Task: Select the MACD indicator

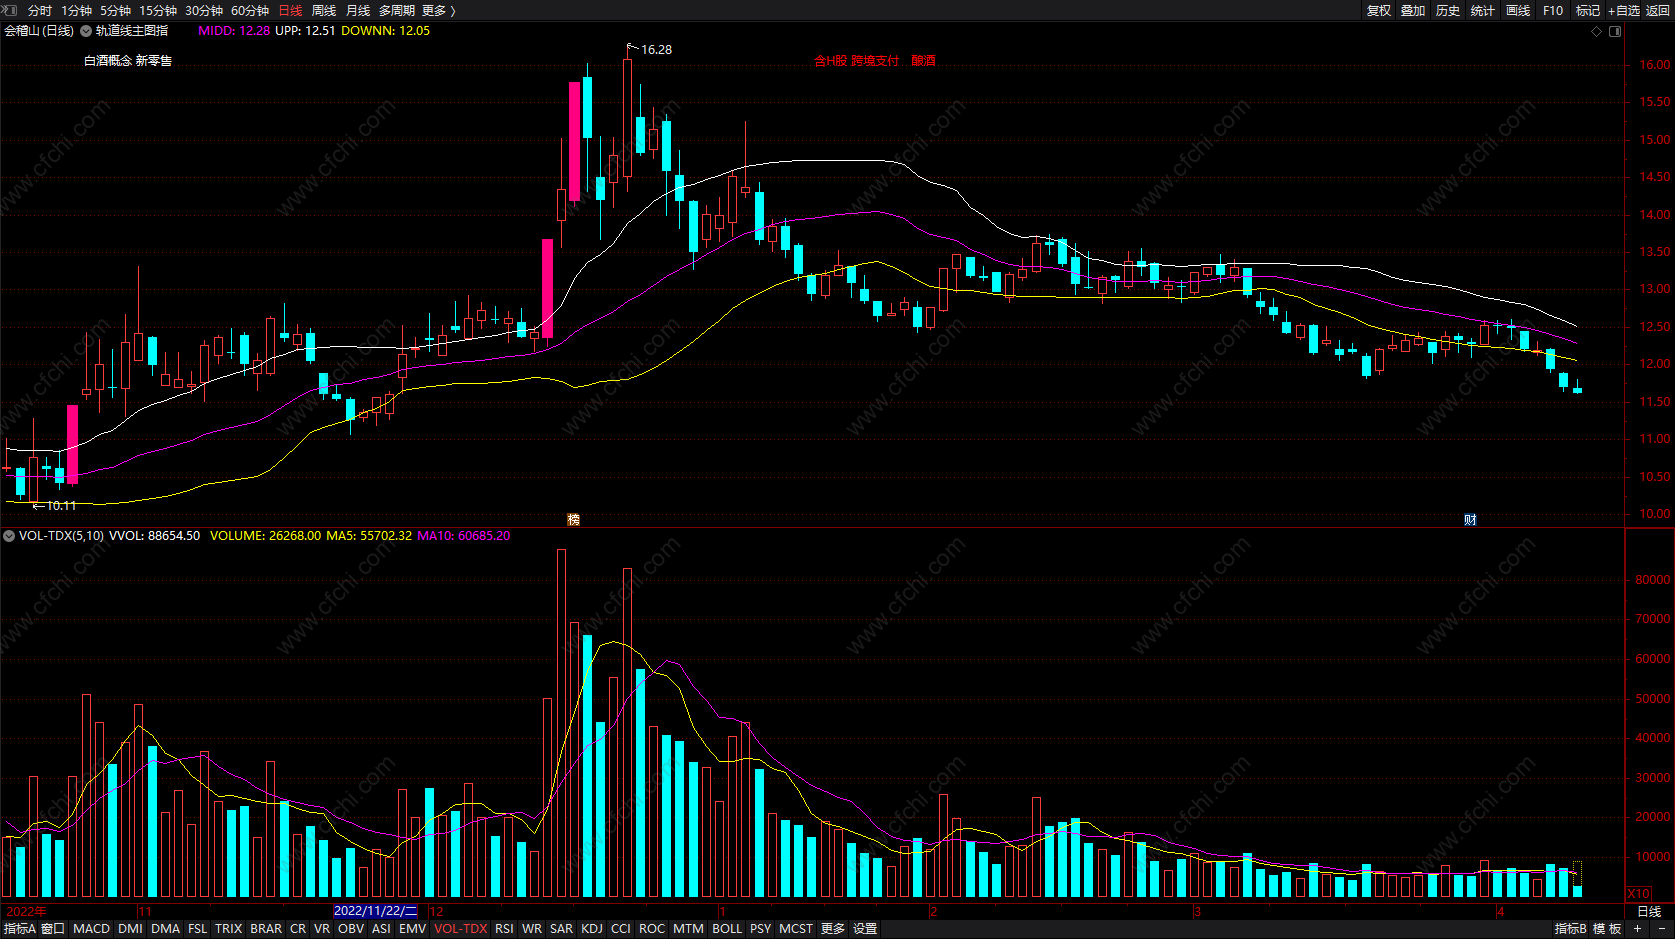Action: [x=92, y=929]
